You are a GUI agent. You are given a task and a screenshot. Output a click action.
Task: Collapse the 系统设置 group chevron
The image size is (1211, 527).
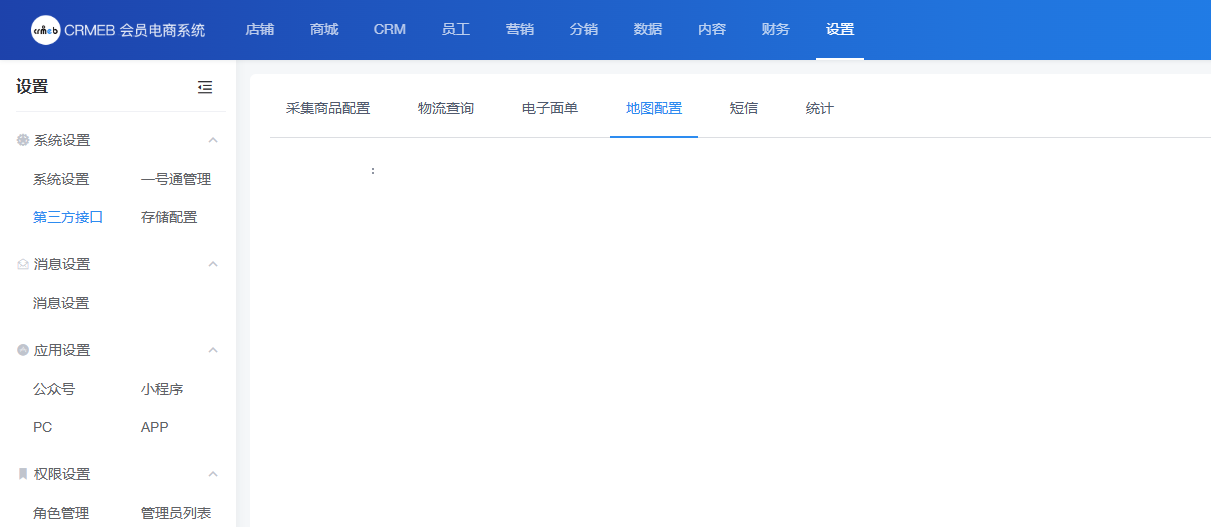click(213, 141)
